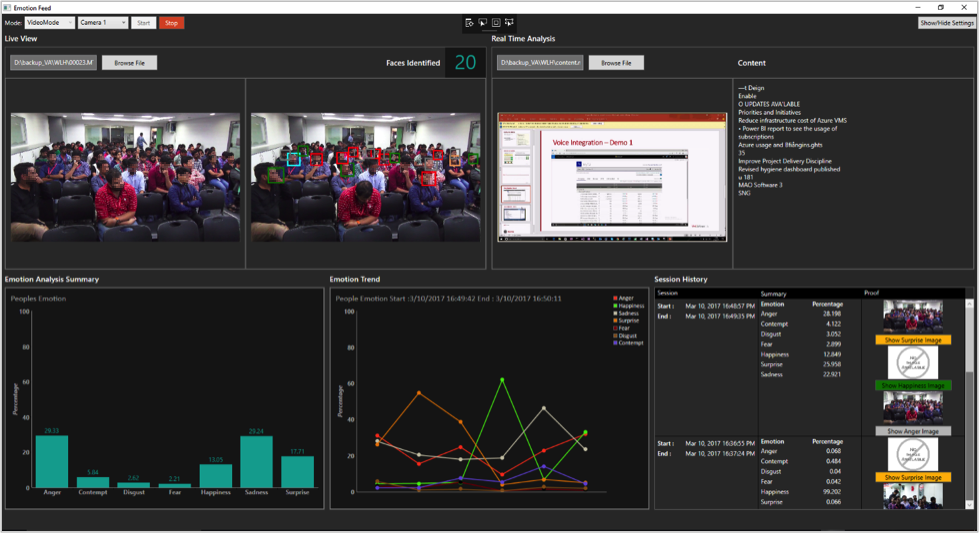
Task: Click the Happiness bar labeled 13.05
Action: coord(215,476)
